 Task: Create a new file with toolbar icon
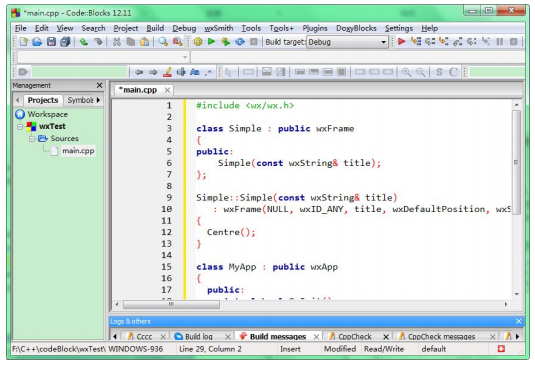tap(24, 42)
